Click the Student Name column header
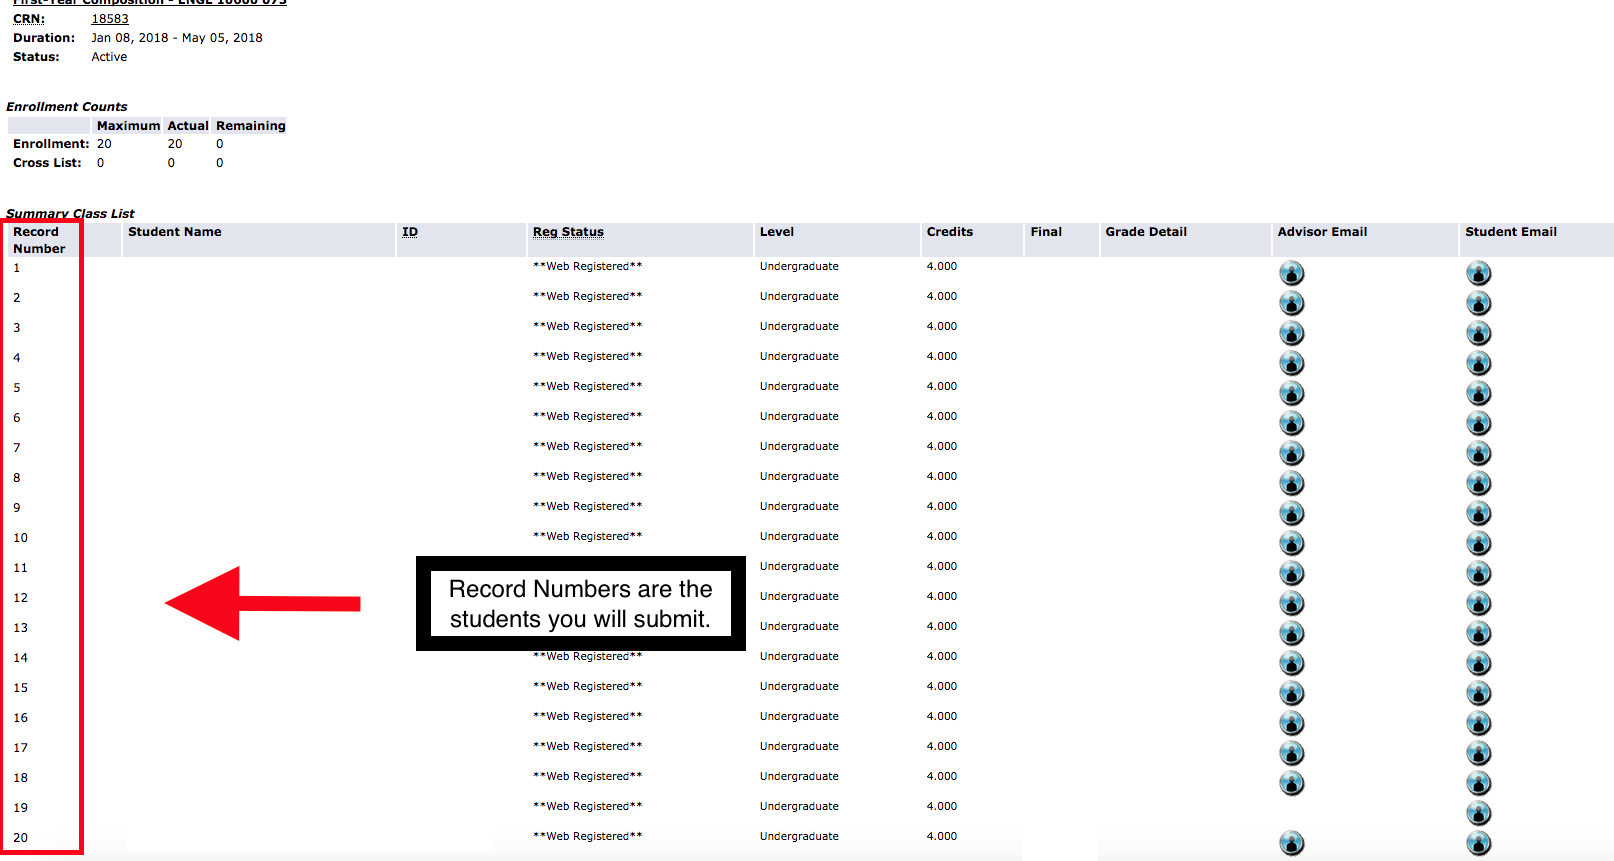The height and width of the screenshot is (861, 1614). (x=175, y=232)
